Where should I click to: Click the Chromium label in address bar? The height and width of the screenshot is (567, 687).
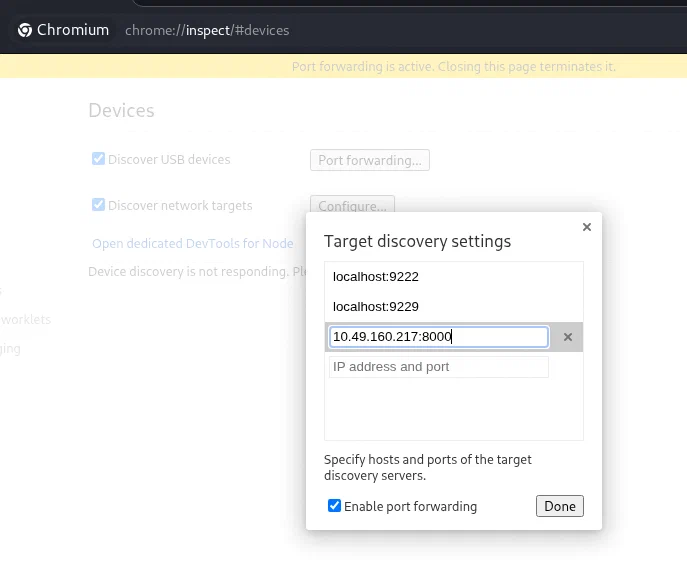coord(73,30)
